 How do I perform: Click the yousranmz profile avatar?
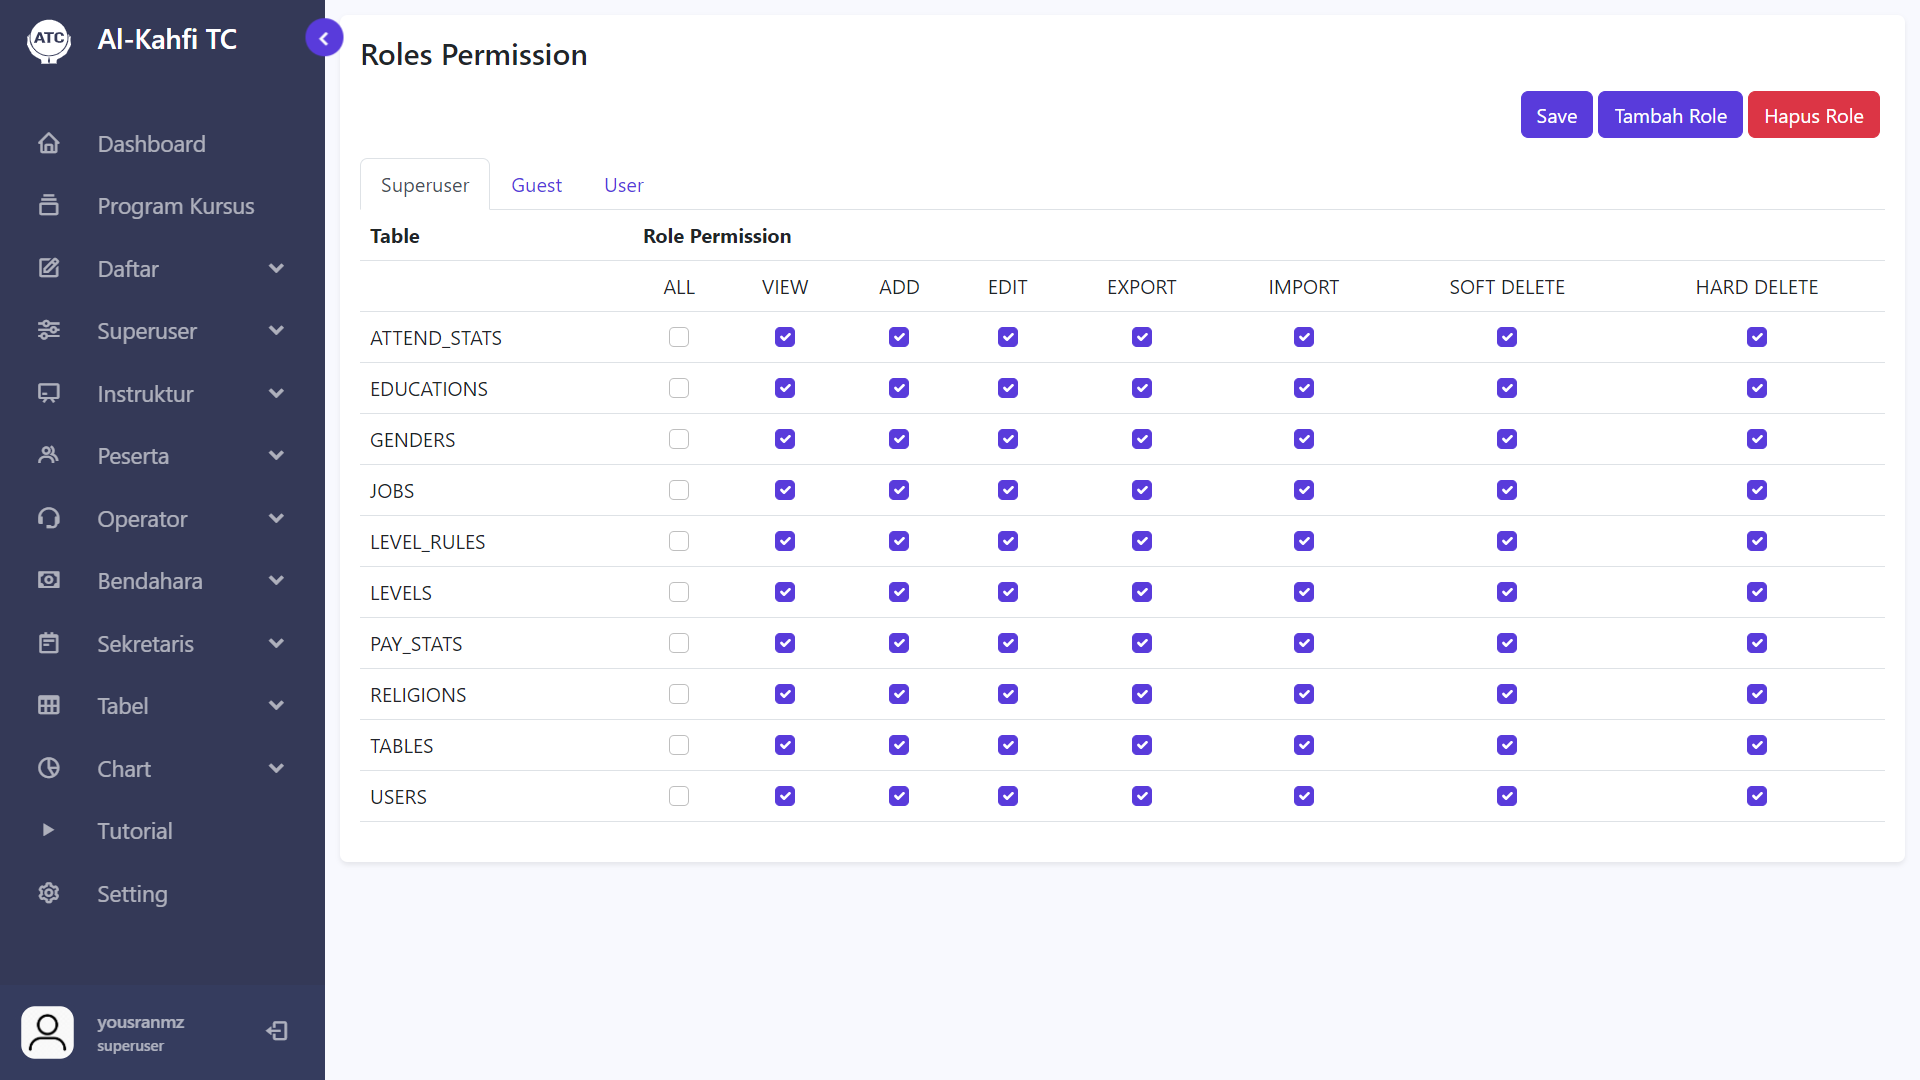tap(47, 1032)
